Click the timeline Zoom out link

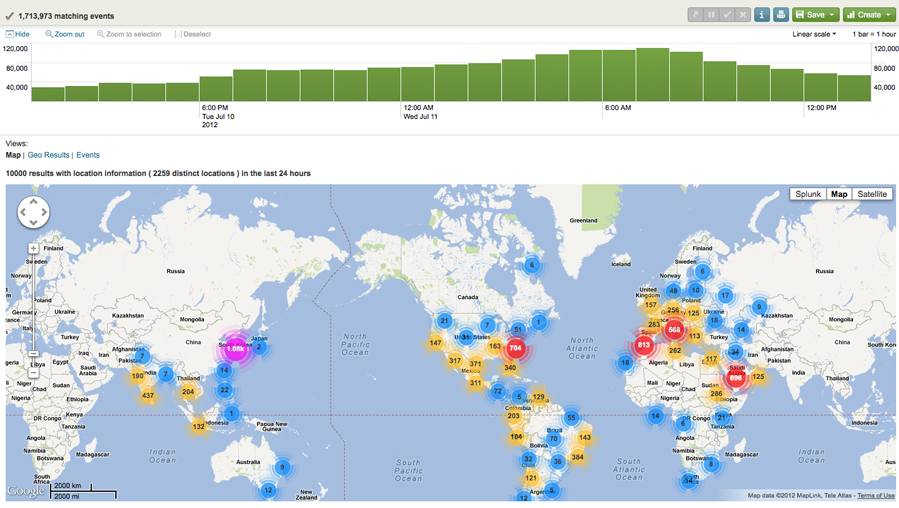[x=64, y=34]
